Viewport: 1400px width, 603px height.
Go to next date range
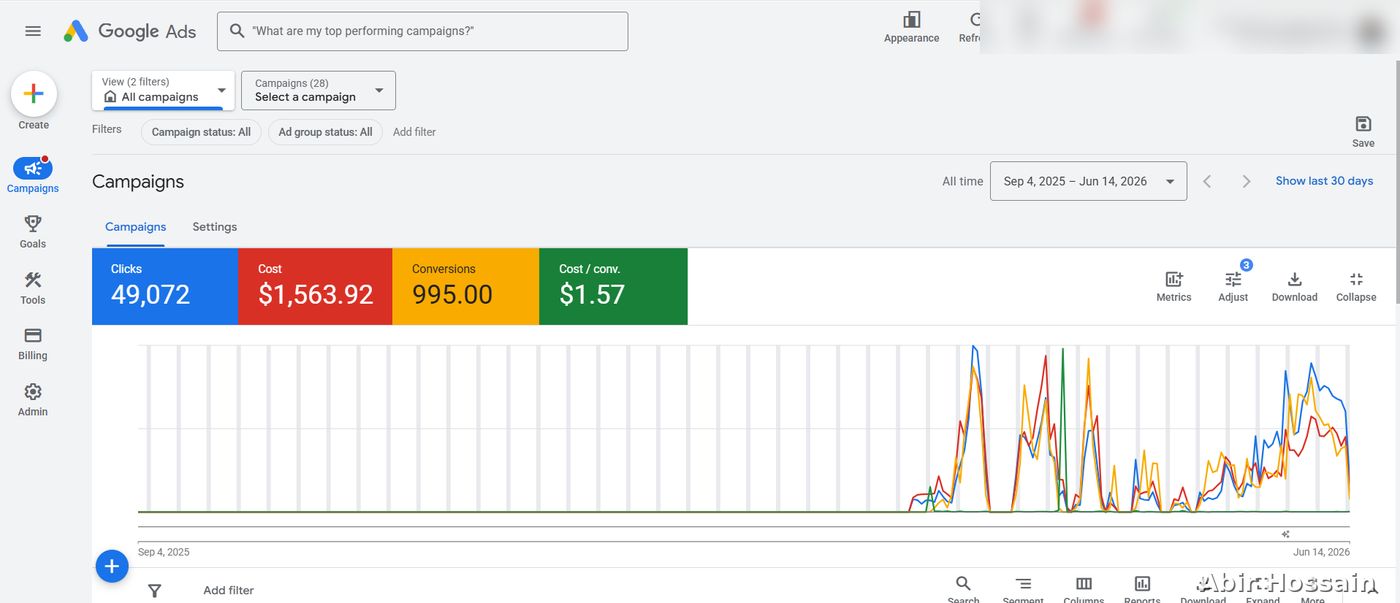[x=1246, y=181]
